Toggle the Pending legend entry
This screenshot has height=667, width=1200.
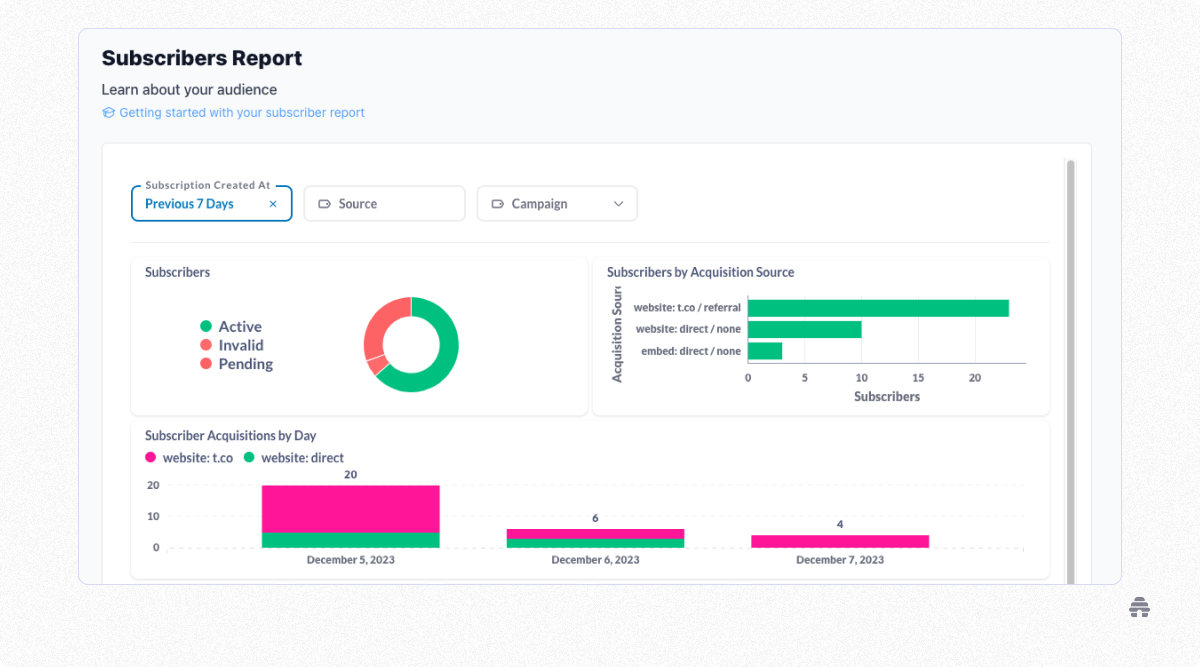tap(237, 364)
